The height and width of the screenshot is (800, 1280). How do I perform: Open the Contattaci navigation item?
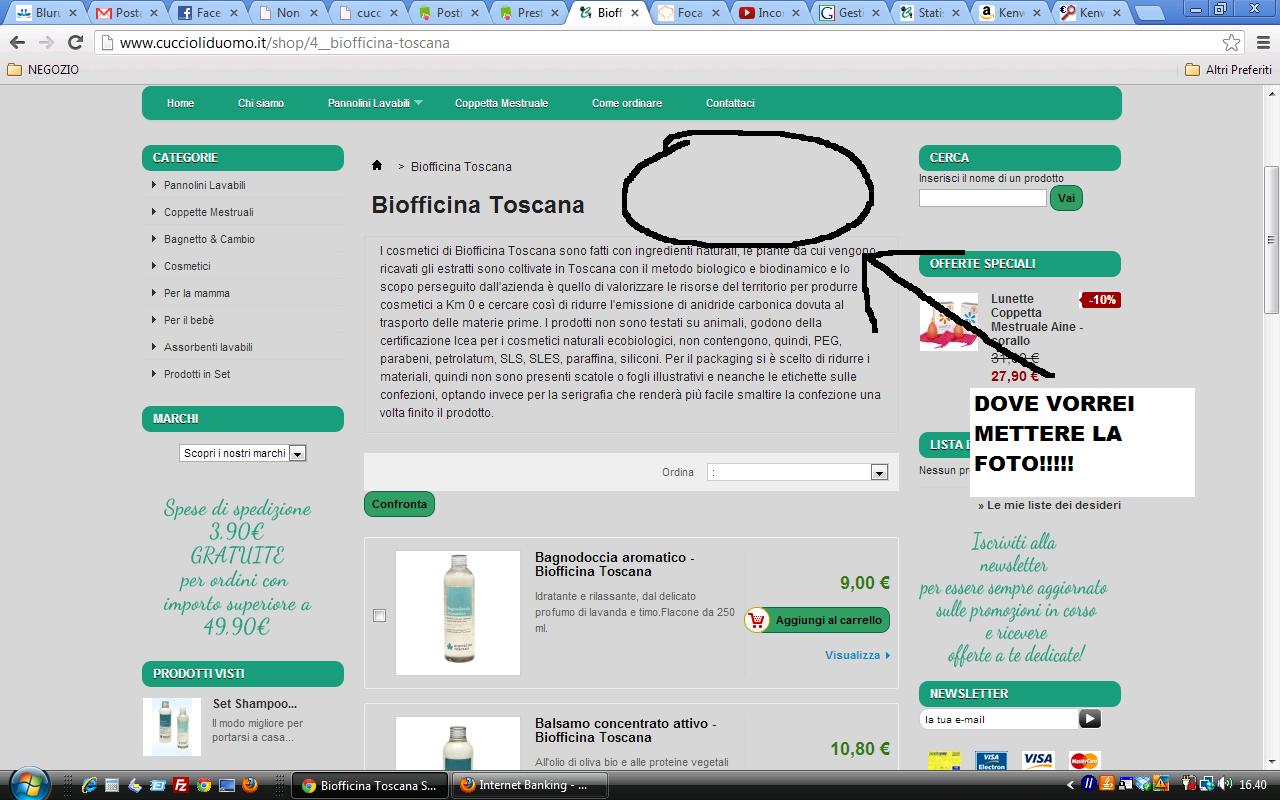(x=730, y=103)
